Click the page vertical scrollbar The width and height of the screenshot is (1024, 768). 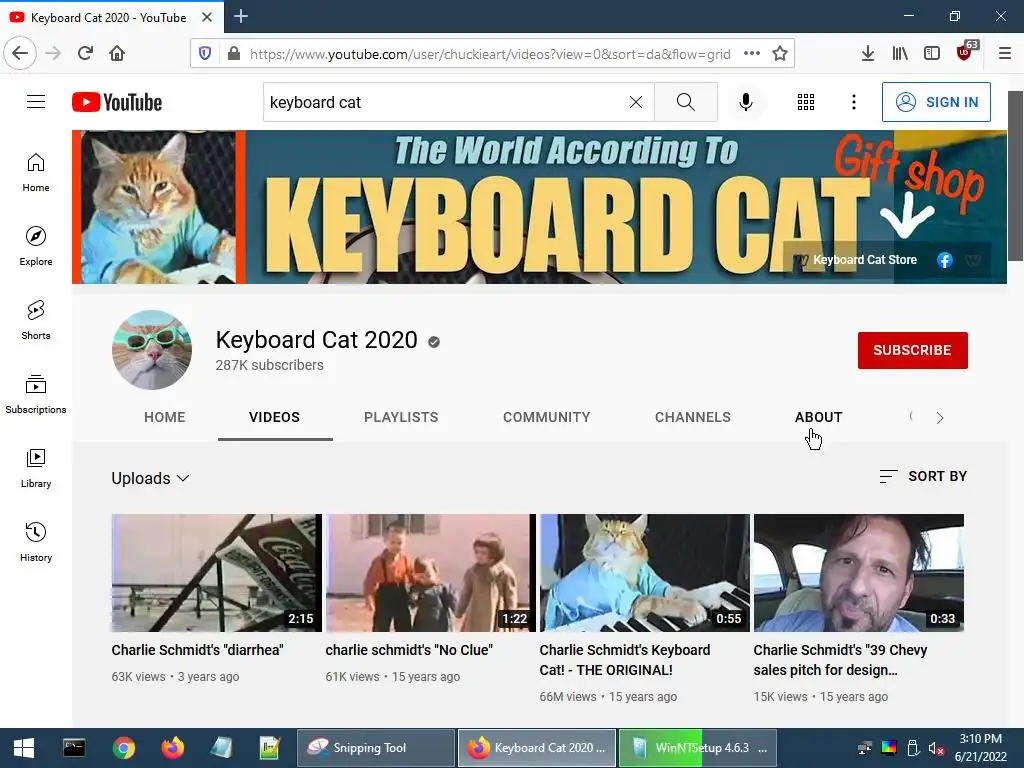[x=1016, y=176]
